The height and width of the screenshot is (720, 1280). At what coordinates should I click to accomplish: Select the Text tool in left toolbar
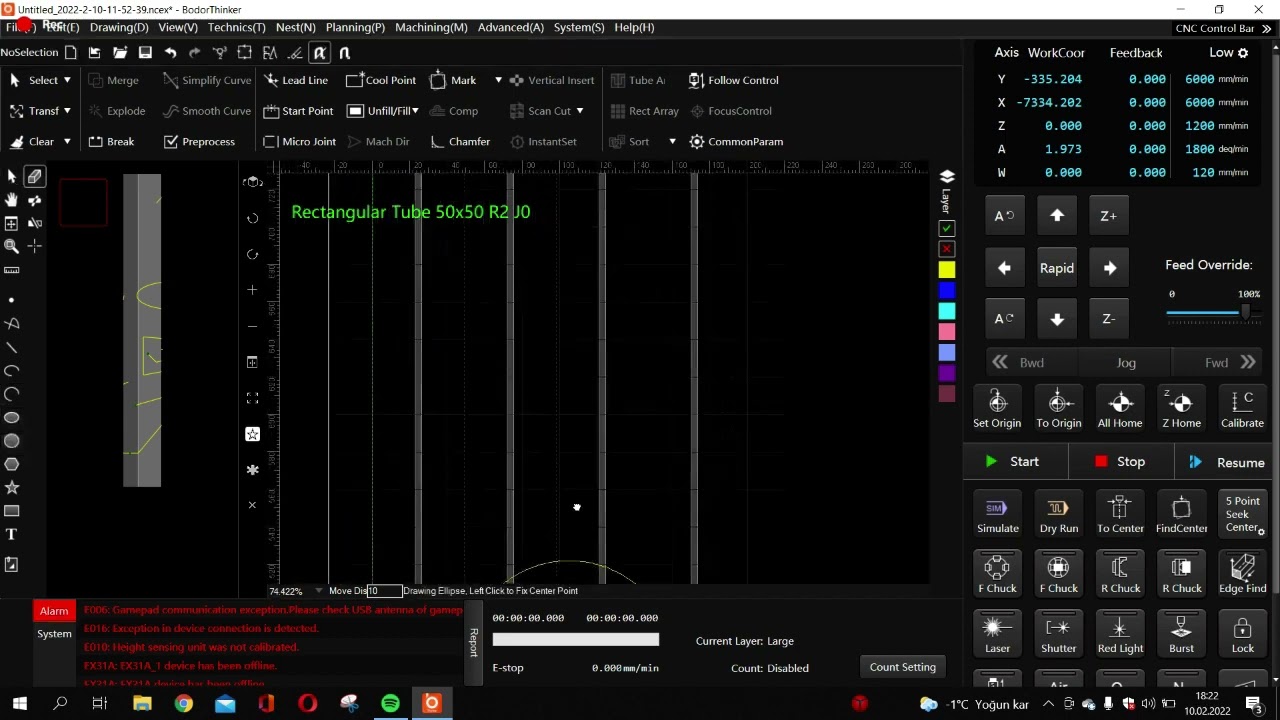click(12, 535)
